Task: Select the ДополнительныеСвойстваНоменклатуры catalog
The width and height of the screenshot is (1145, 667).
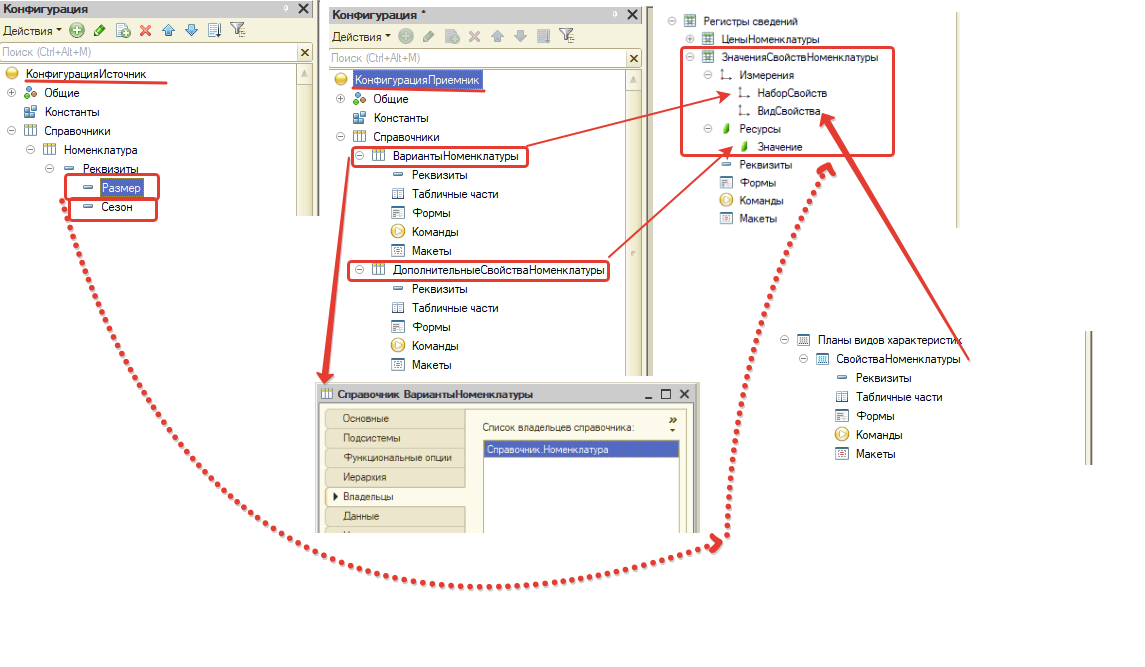Action: point(499,270)
